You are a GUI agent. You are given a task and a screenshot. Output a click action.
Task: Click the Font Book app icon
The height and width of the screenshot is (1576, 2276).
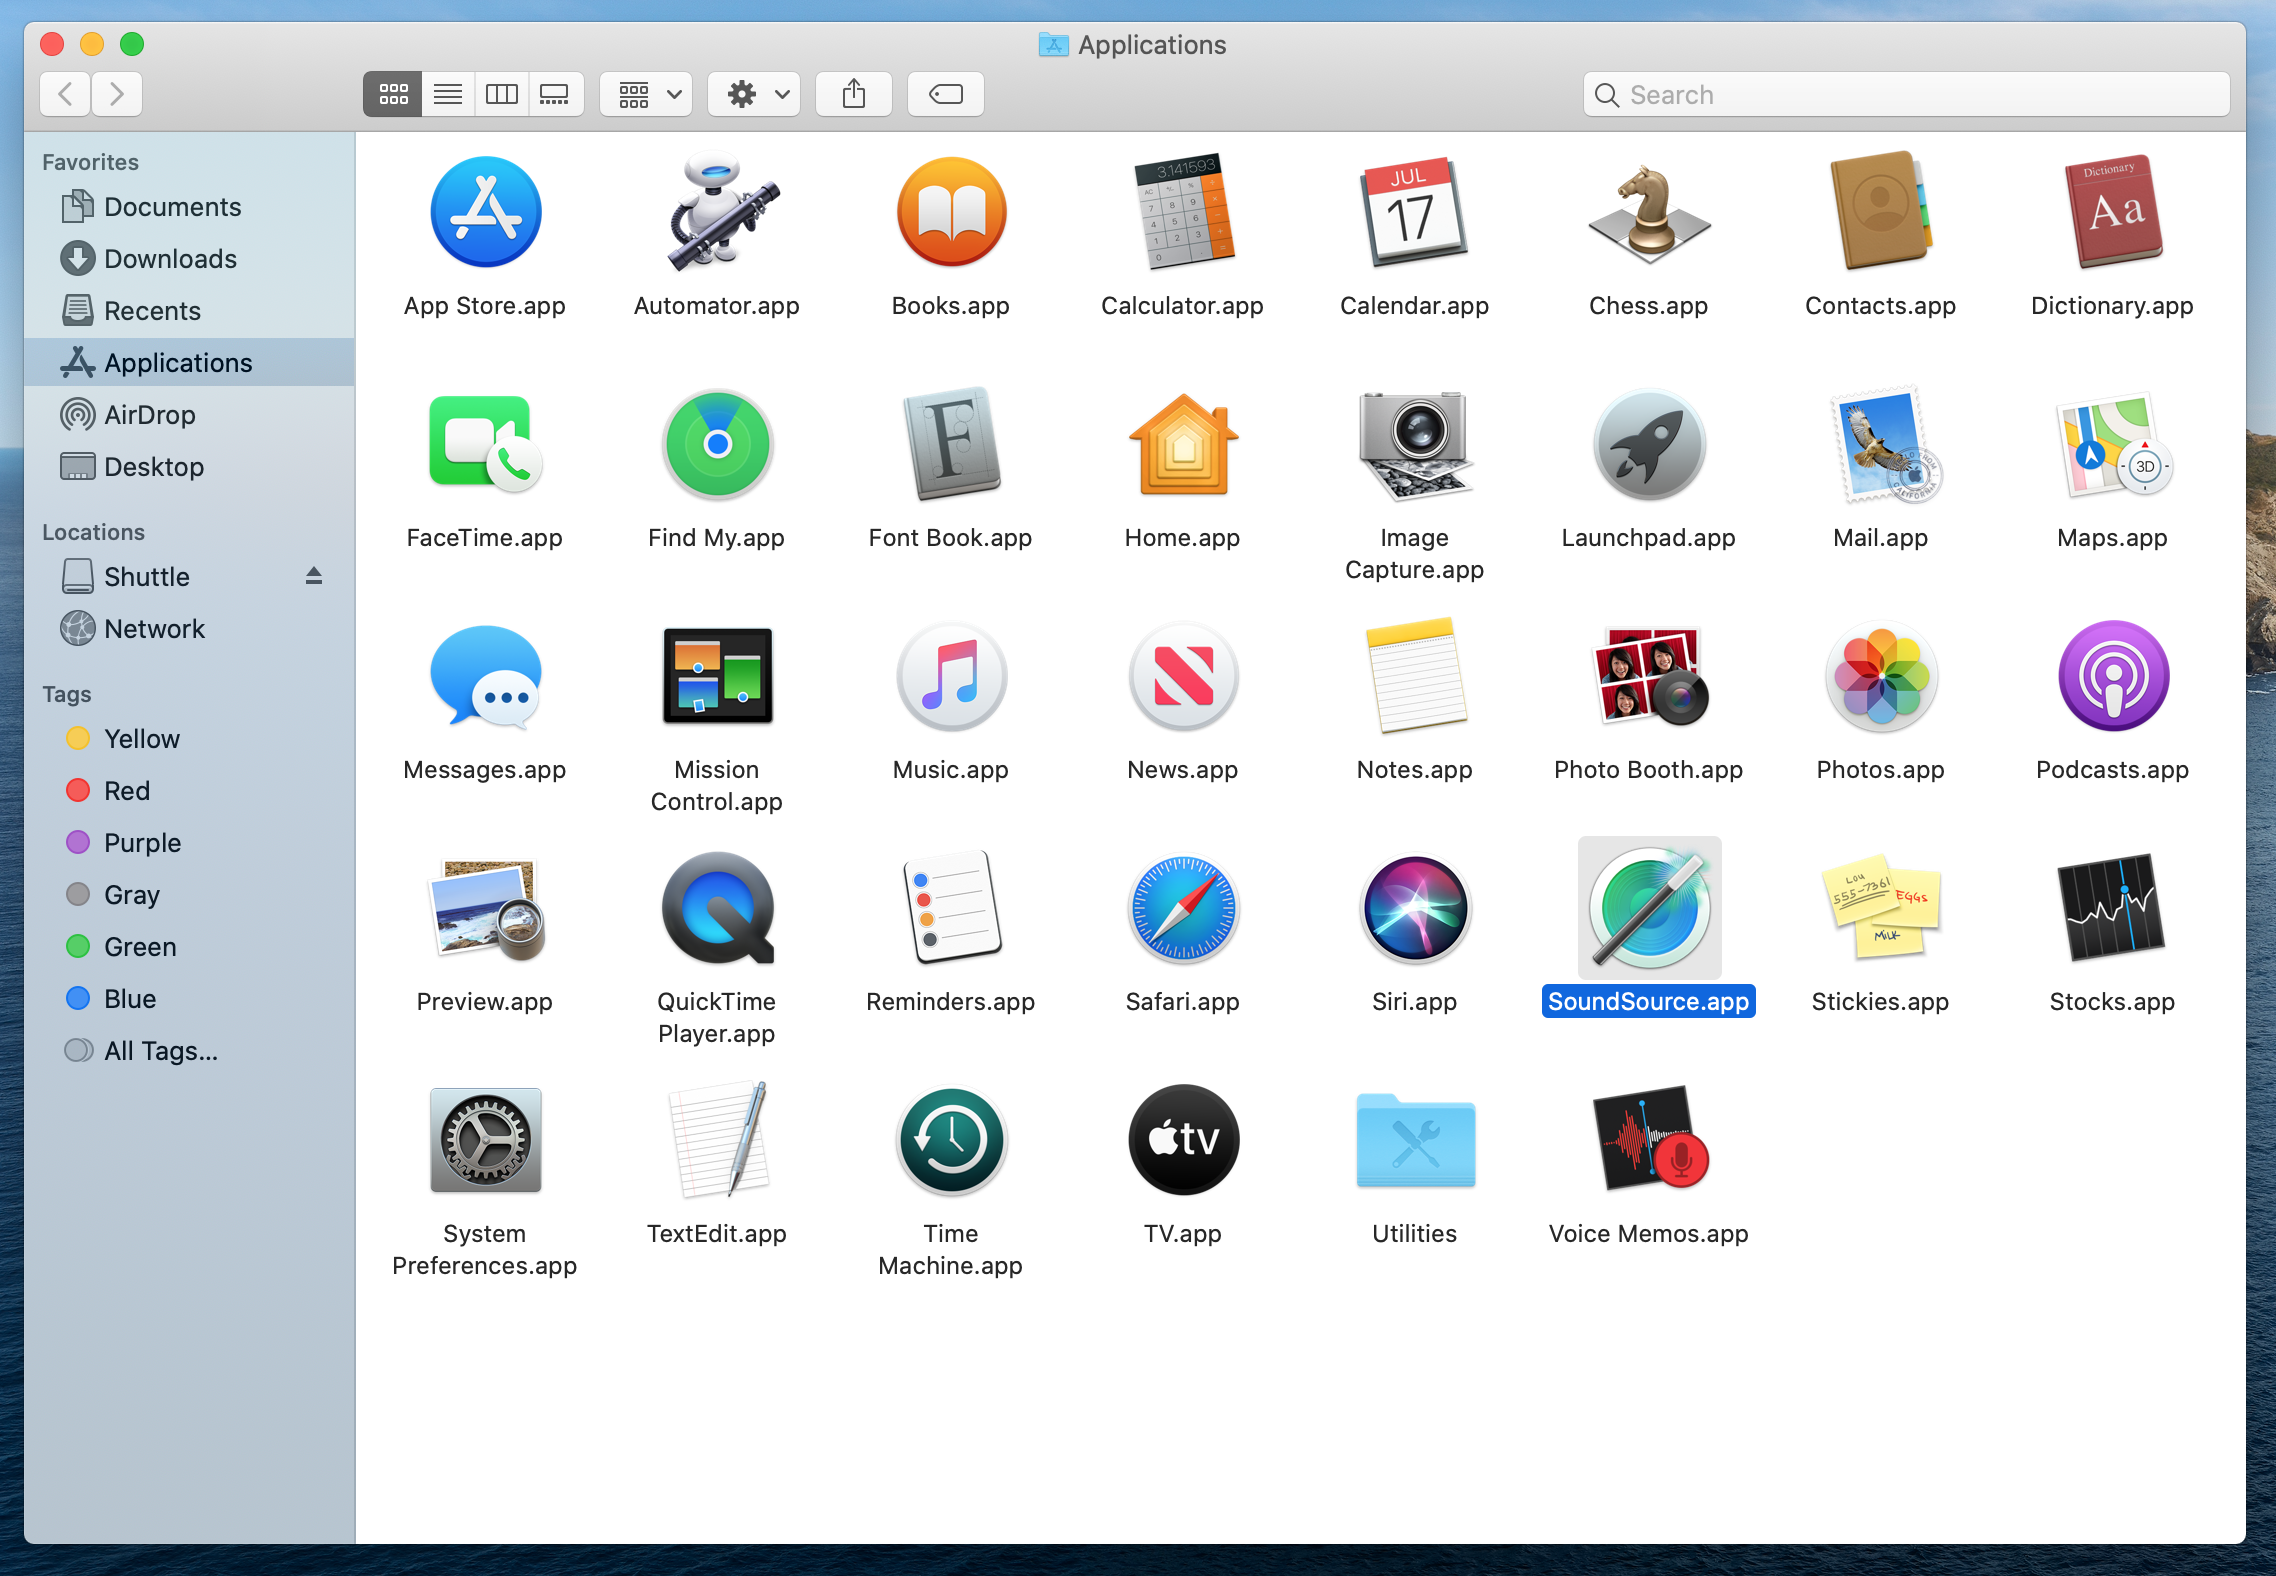click(x=951, y=444)
